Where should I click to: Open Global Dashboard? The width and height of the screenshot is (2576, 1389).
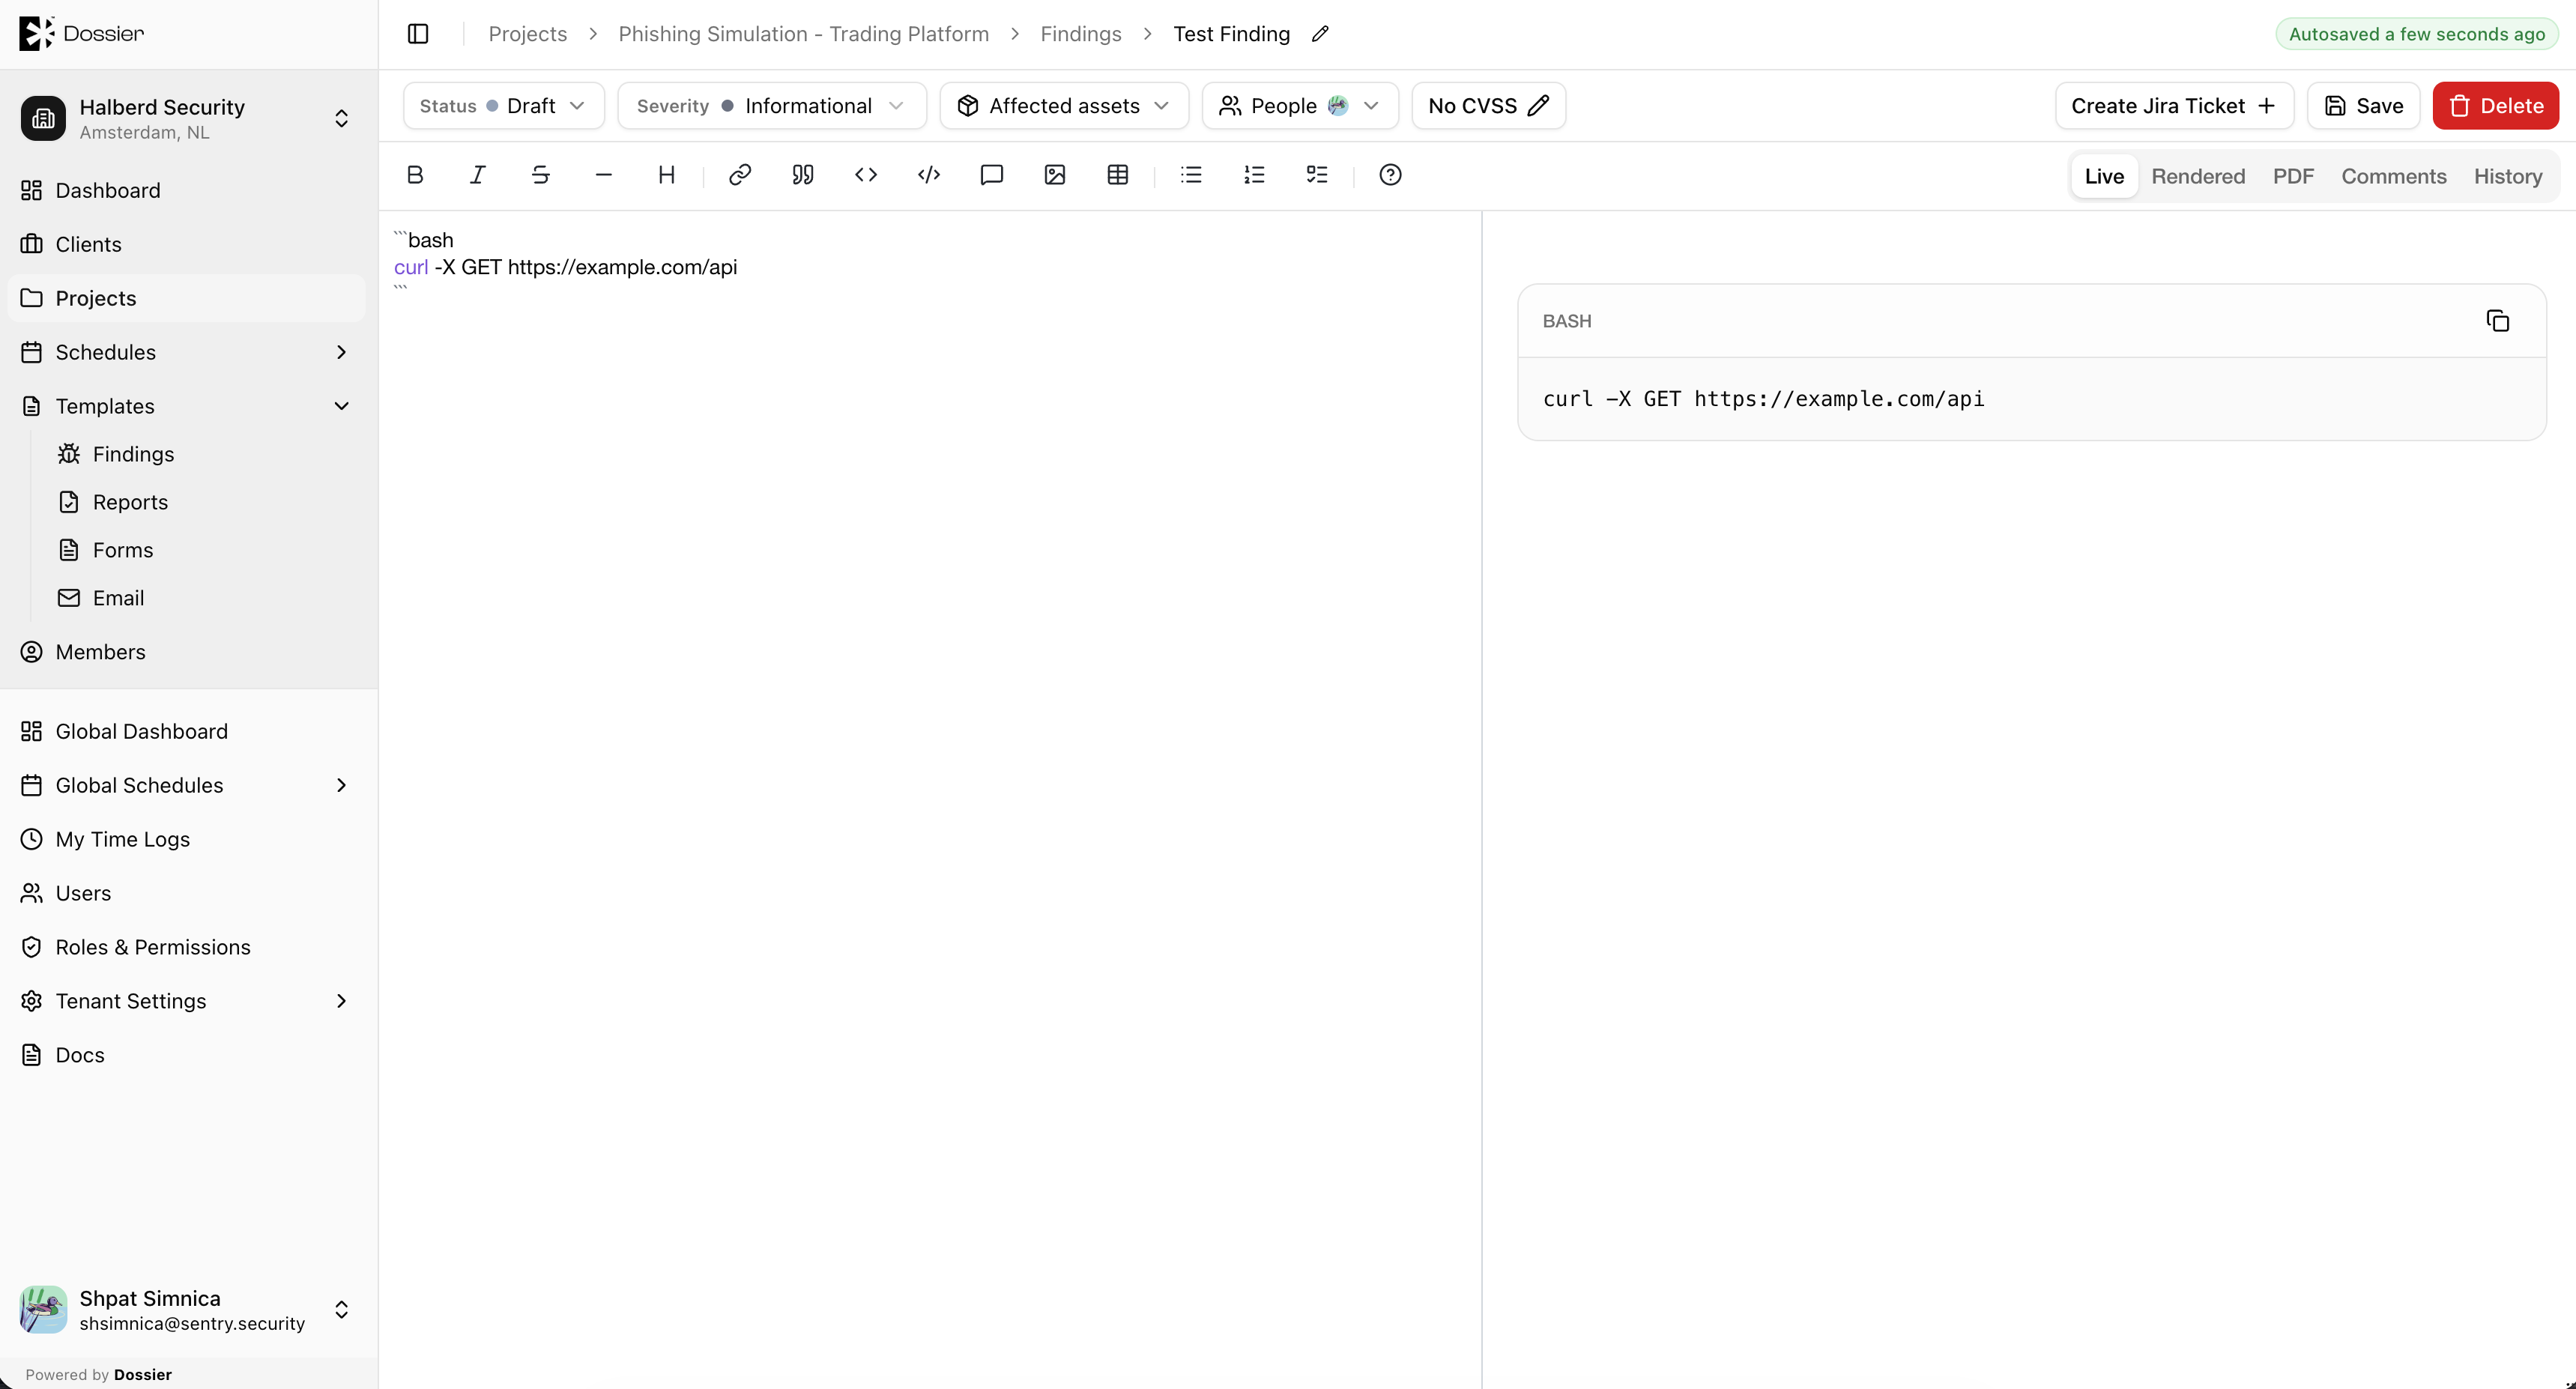tap(186, 731)
